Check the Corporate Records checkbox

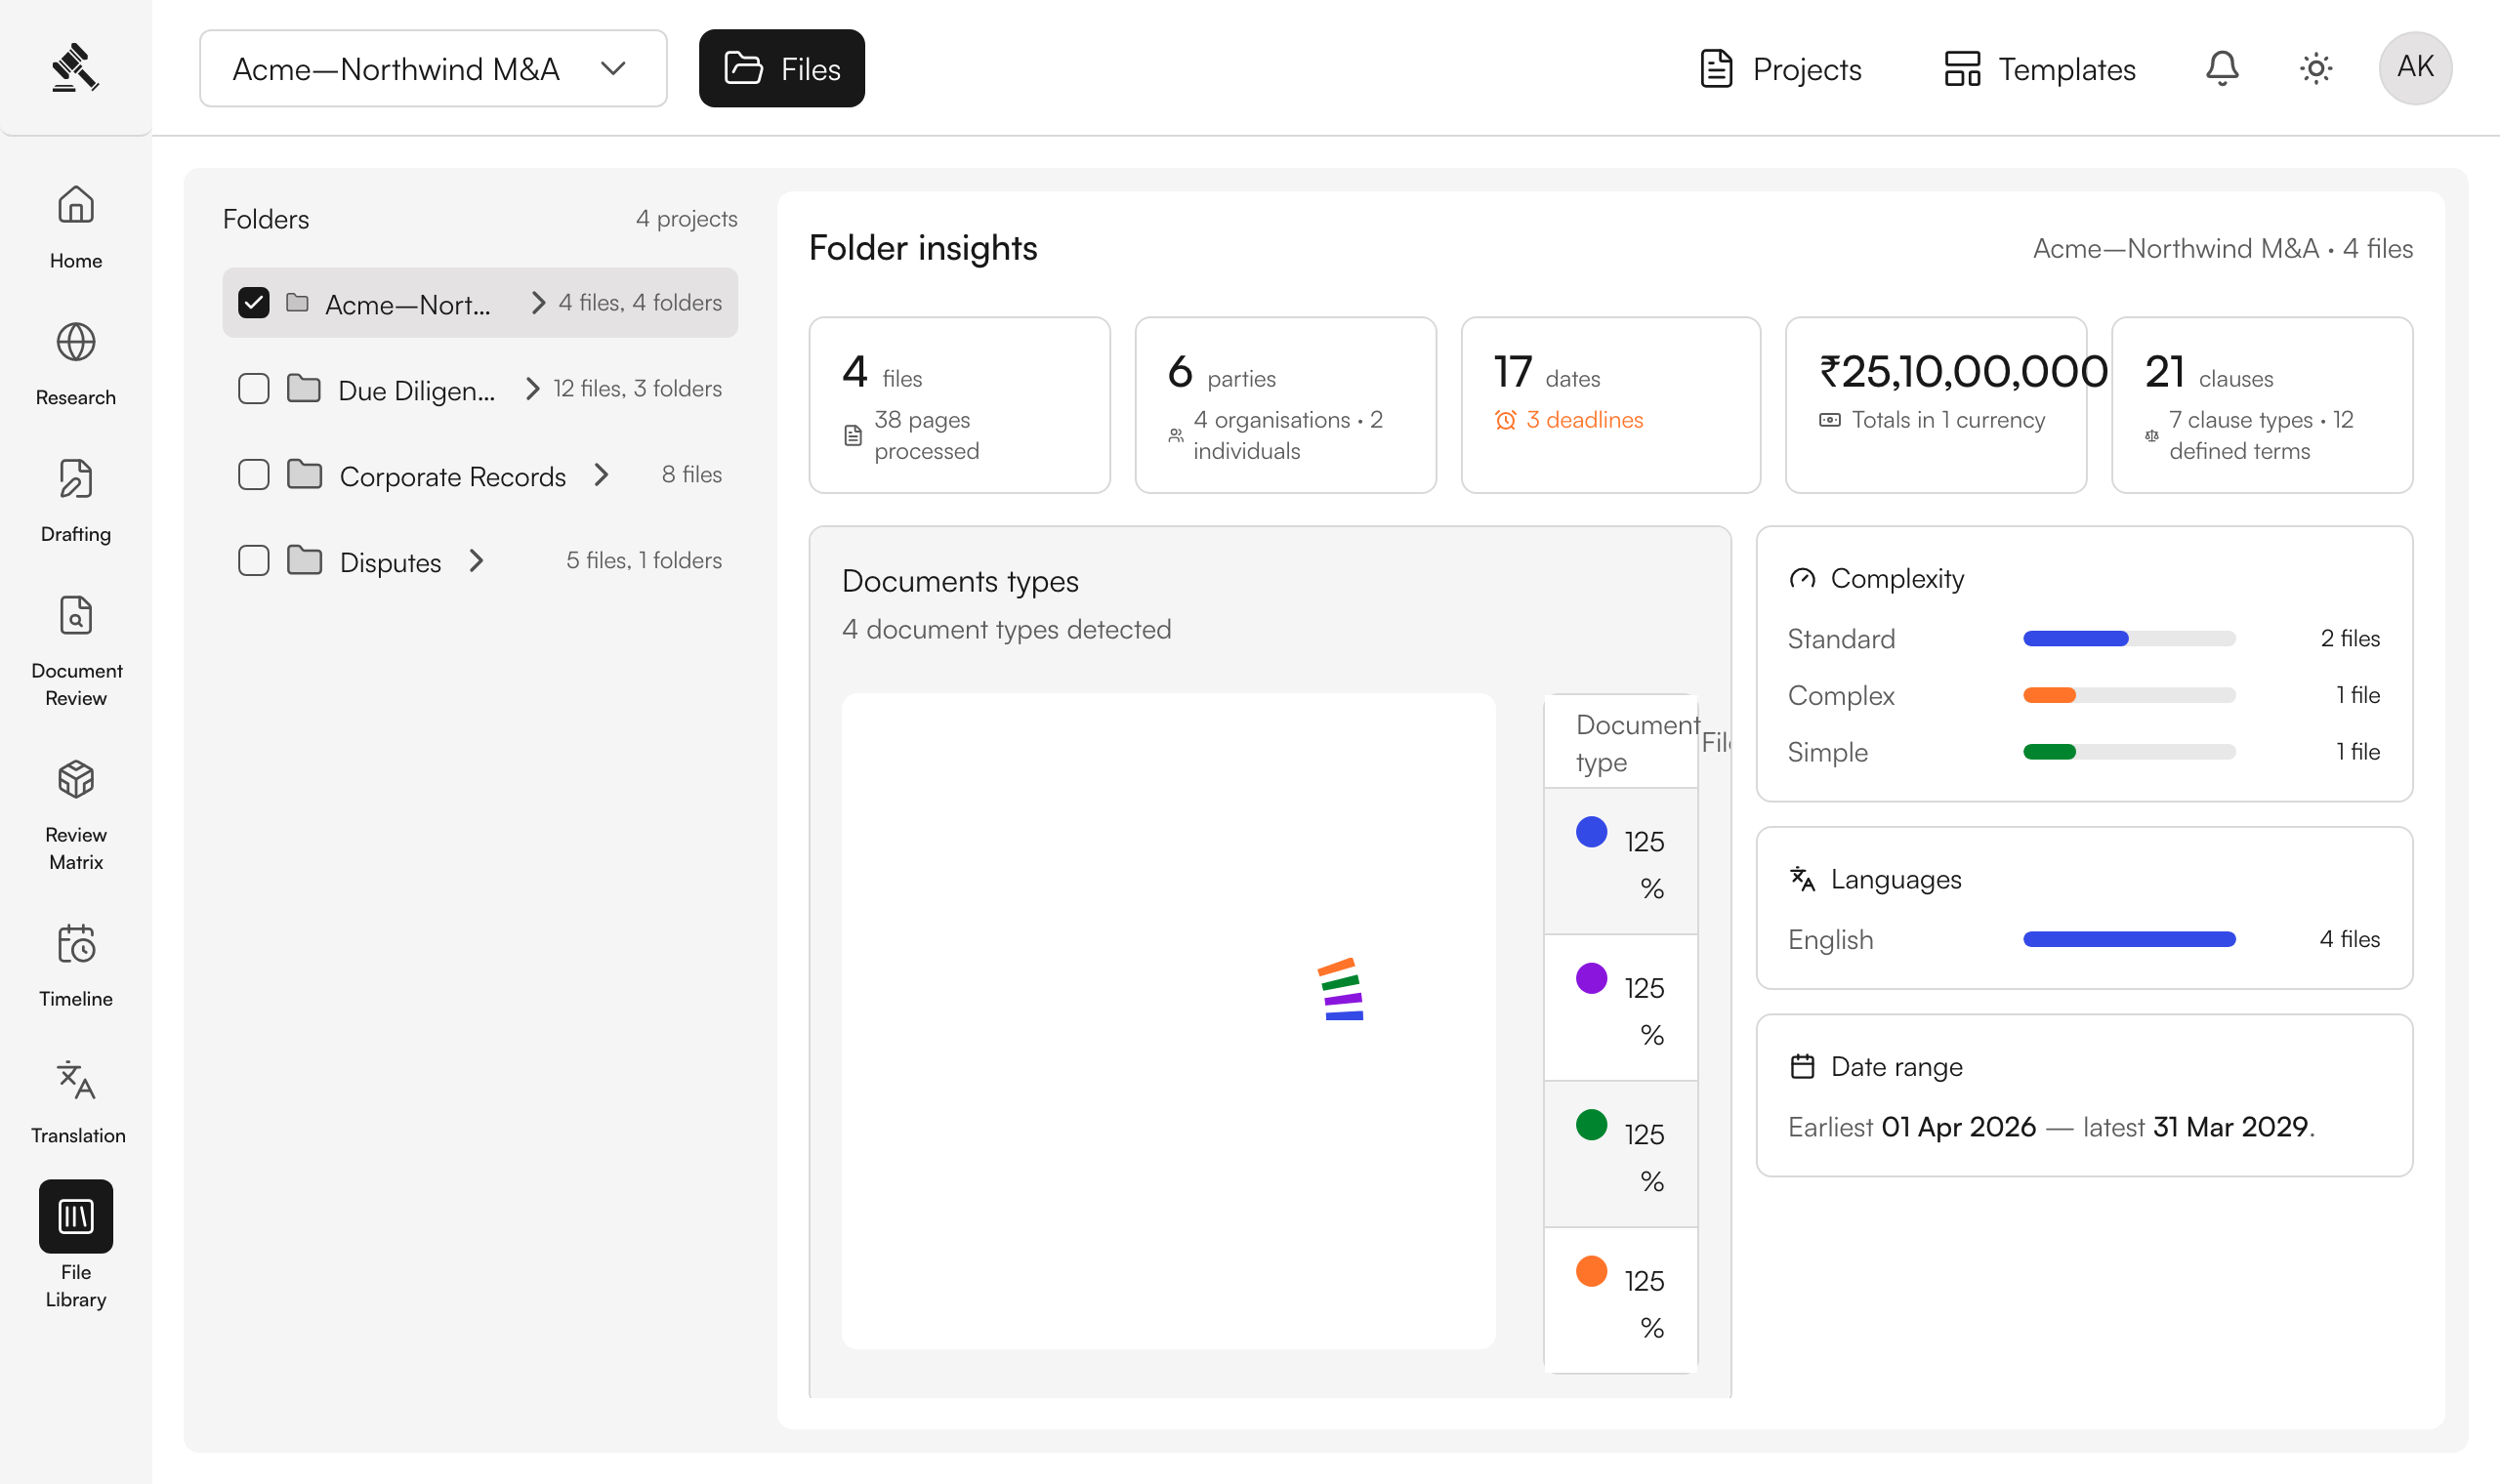pos(254,474)
